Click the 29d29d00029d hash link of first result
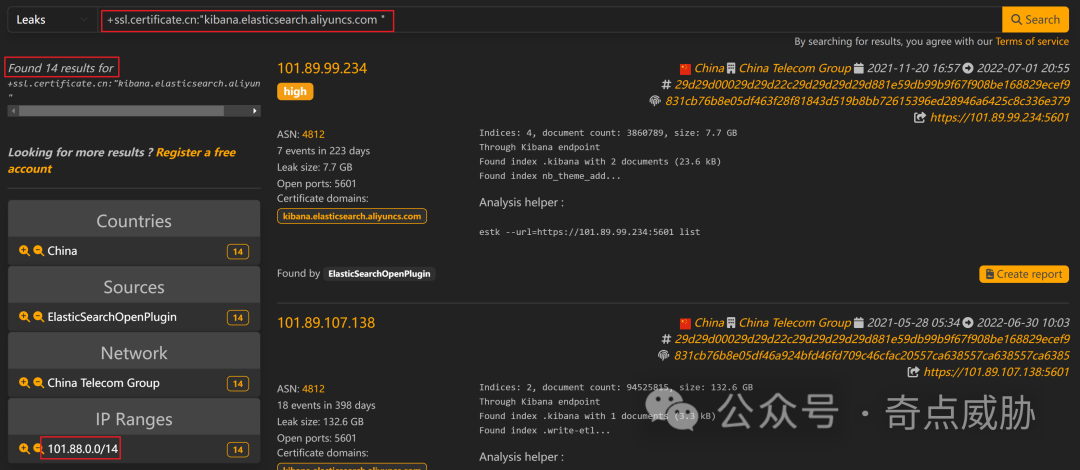 [x=872, y=85]
